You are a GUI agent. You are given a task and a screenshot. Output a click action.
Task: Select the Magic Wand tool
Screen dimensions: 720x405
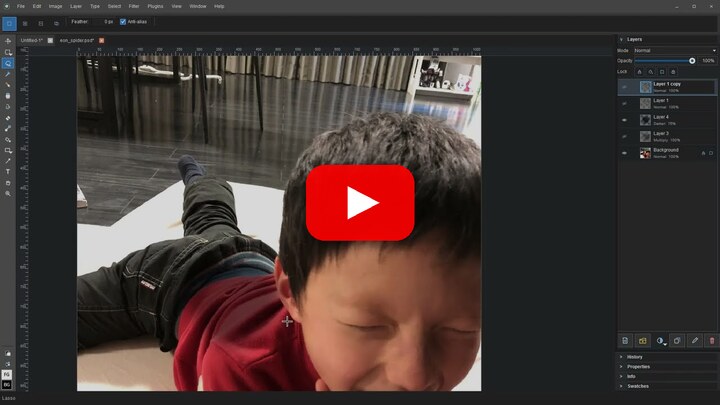click(8, 74)
